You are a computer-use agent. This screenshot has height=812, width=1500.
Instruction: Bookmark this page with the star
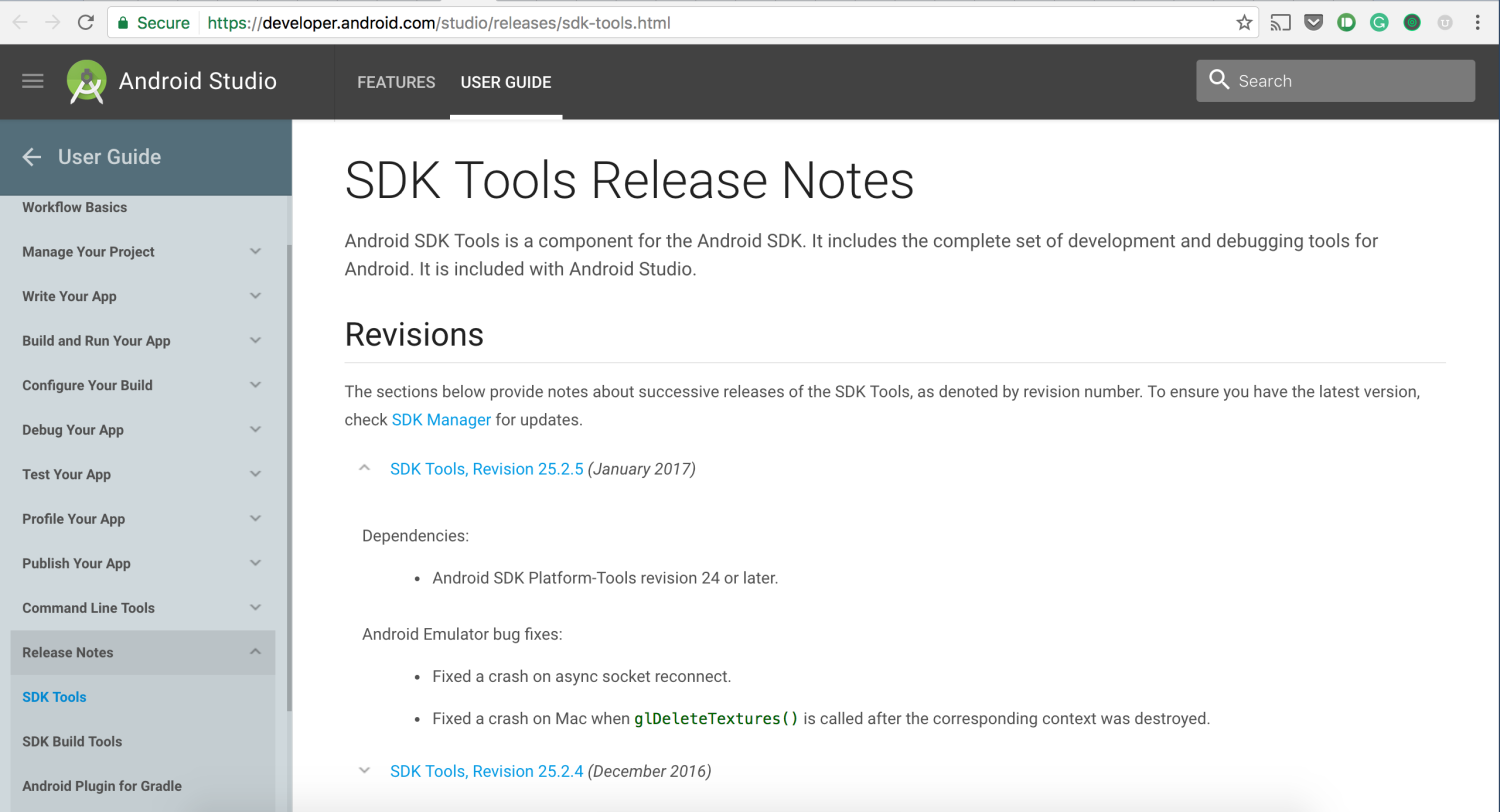click(1244, 22)
